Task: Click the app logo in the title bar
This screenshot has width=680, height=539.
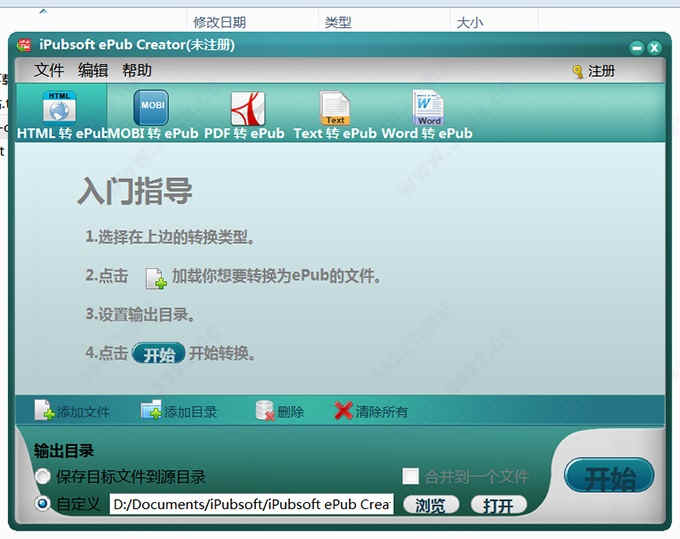Action: coord(24,45)
